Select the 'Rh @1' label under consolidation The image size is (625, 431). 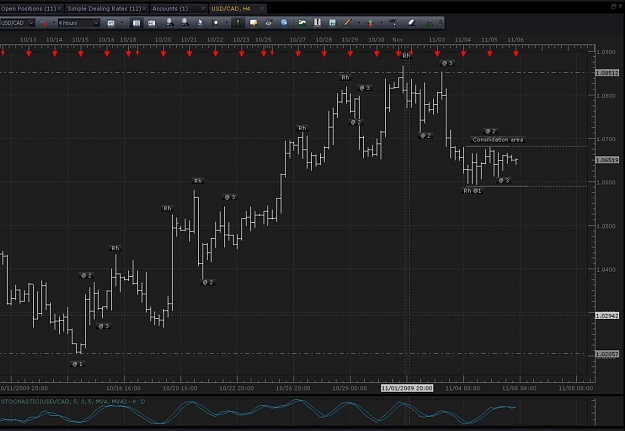tap(472, 191)
